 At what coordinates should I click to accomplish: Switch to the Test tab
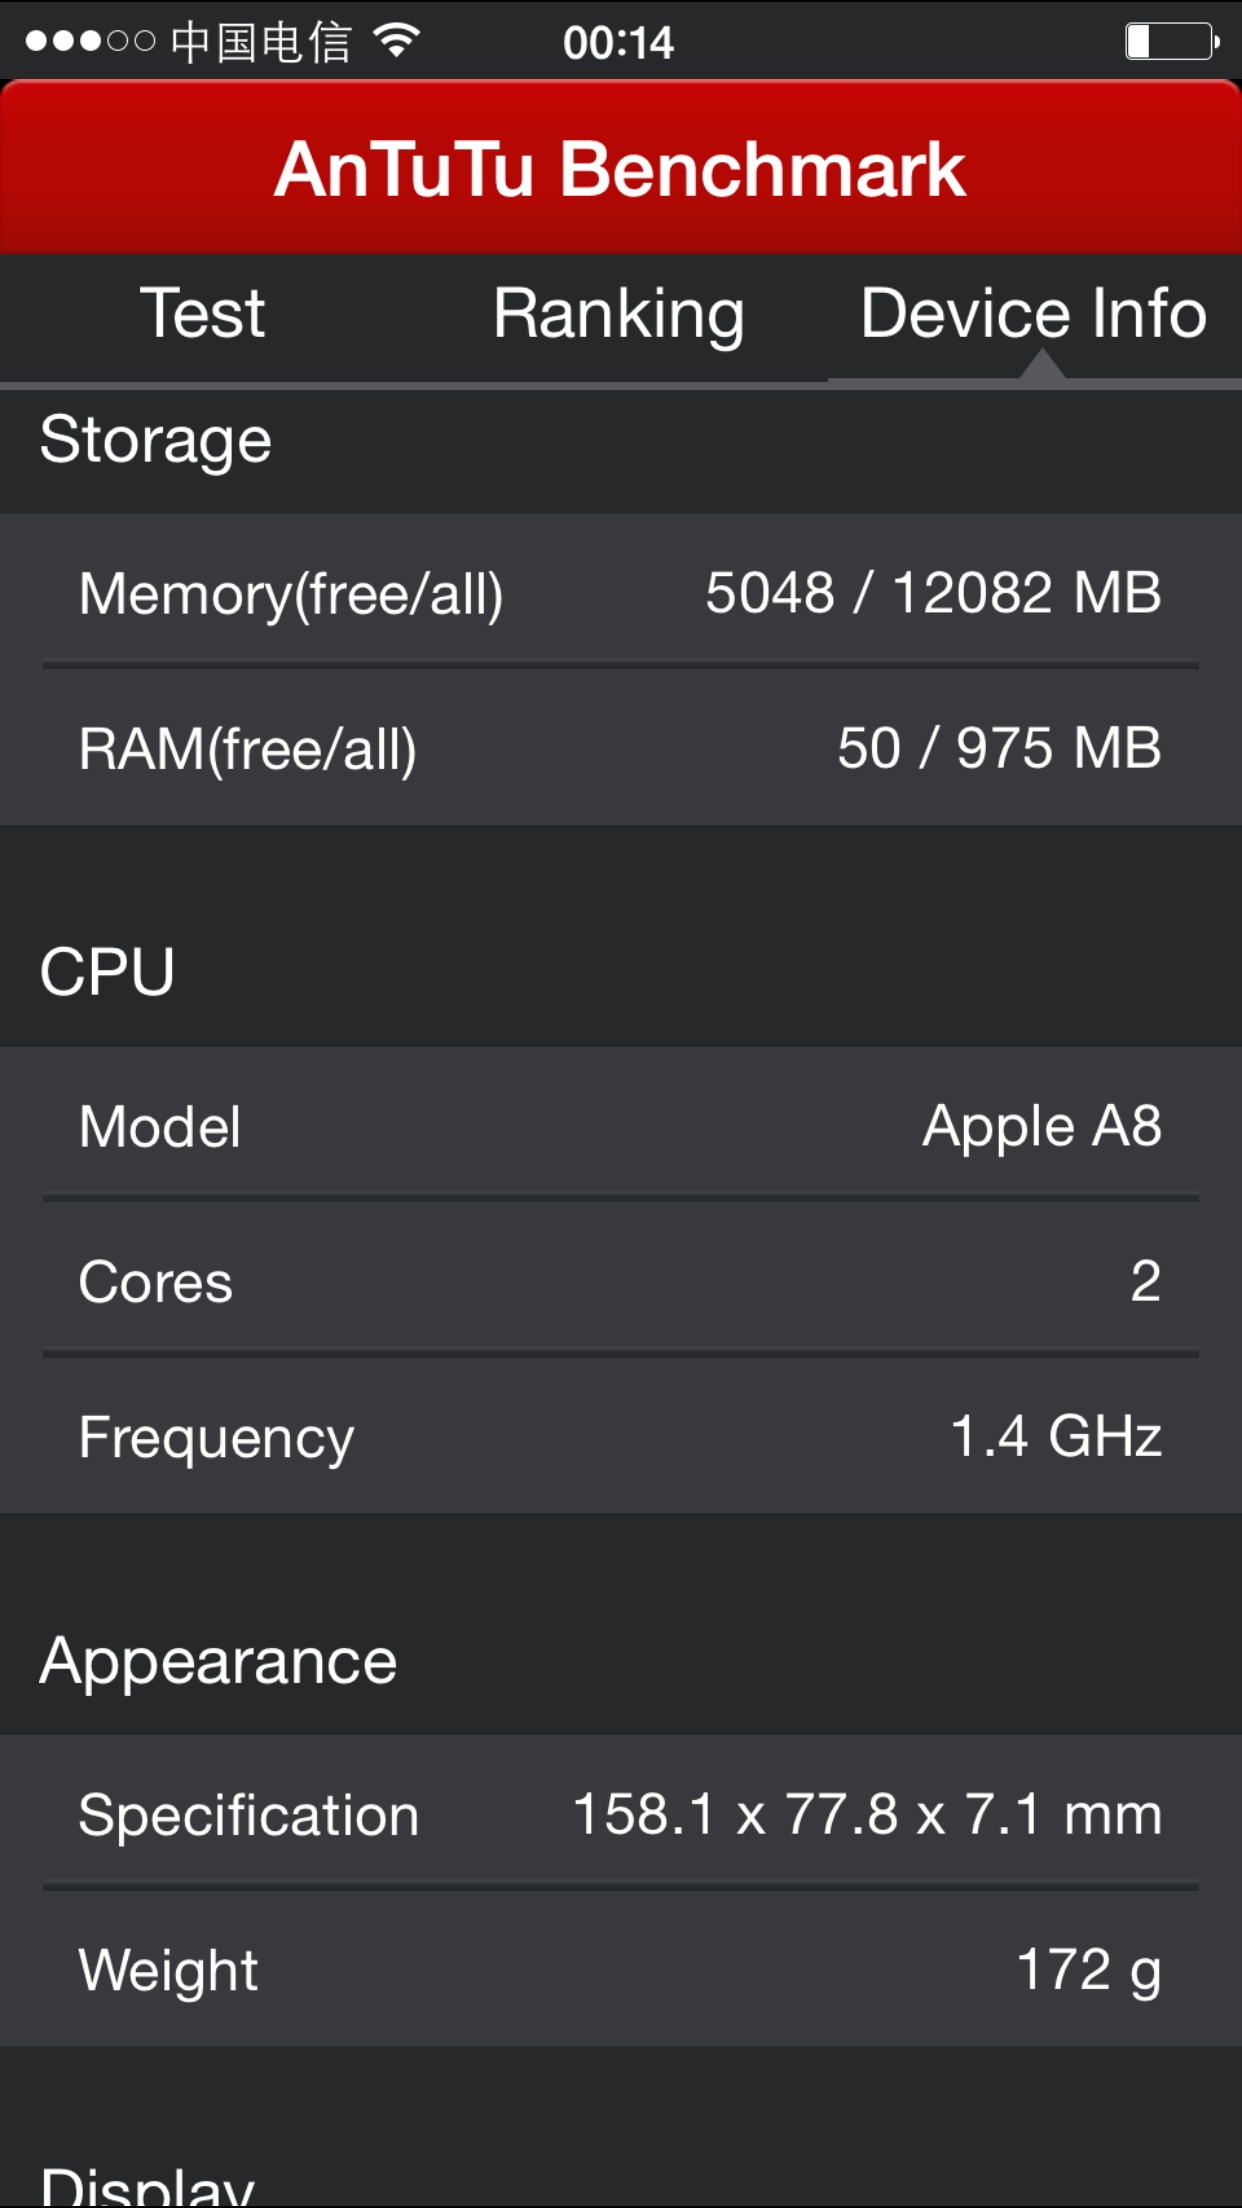click(203, 314)
